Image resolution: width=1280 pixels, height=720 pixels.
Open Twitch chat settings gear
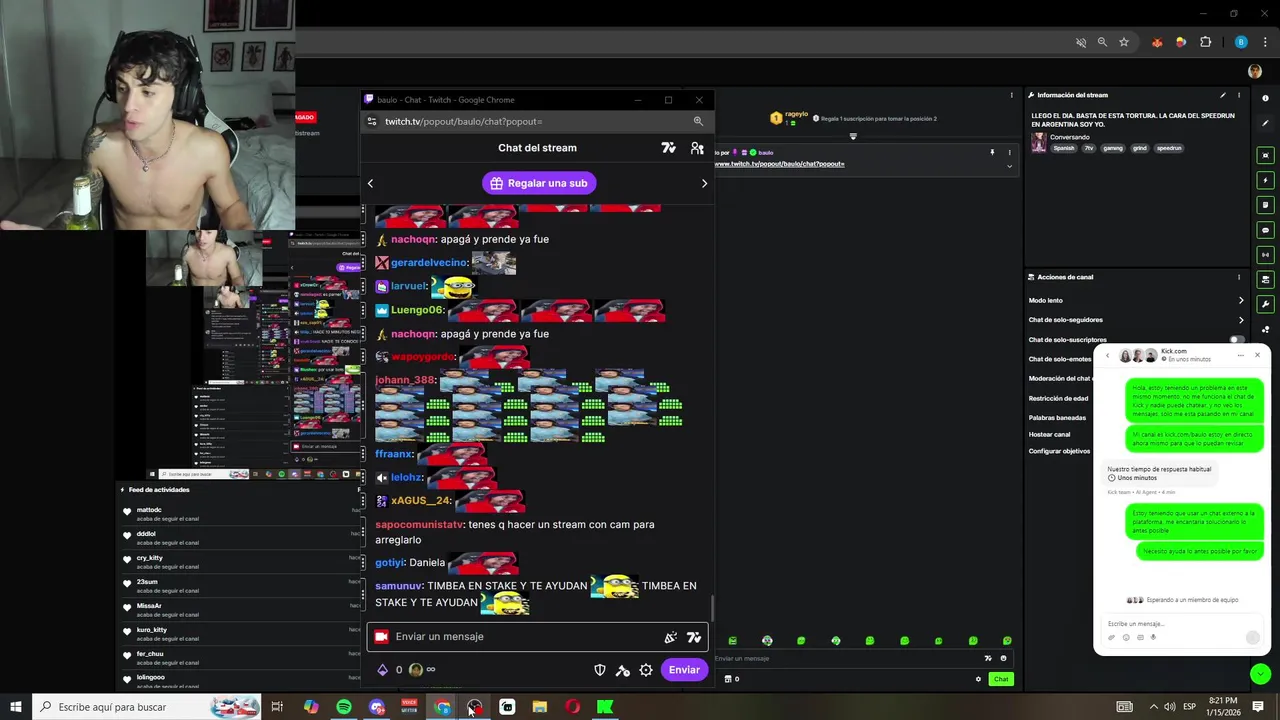(646, 670)
